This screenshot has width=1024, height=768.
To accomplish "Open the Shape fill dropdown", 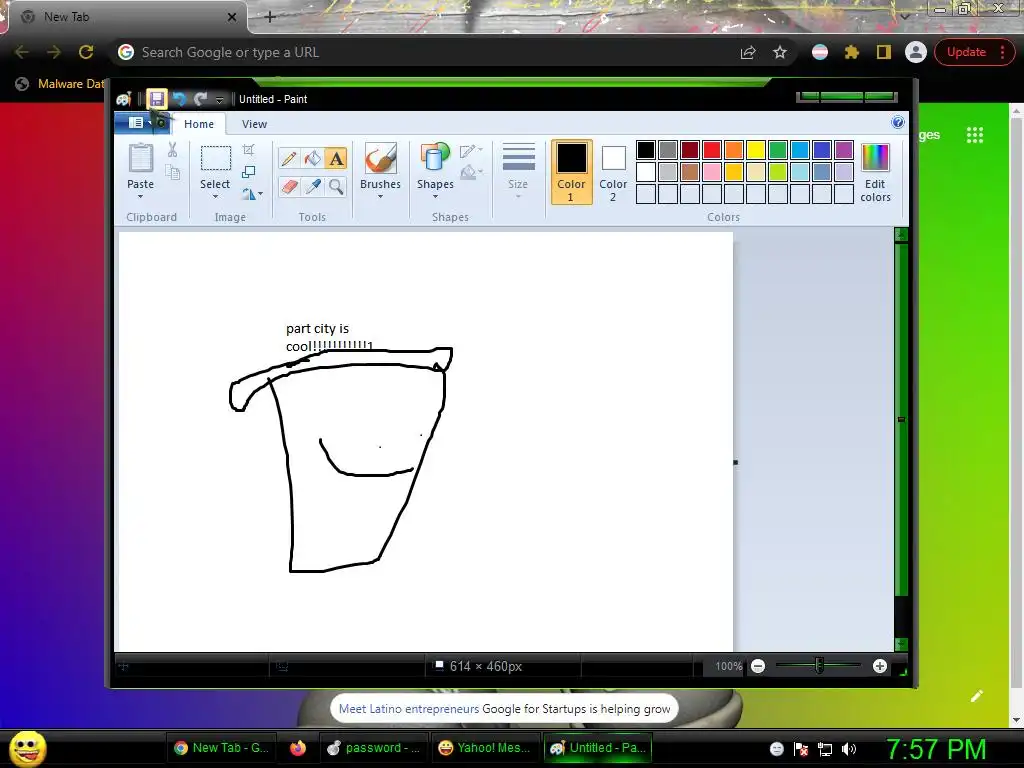I will point(470,172).
